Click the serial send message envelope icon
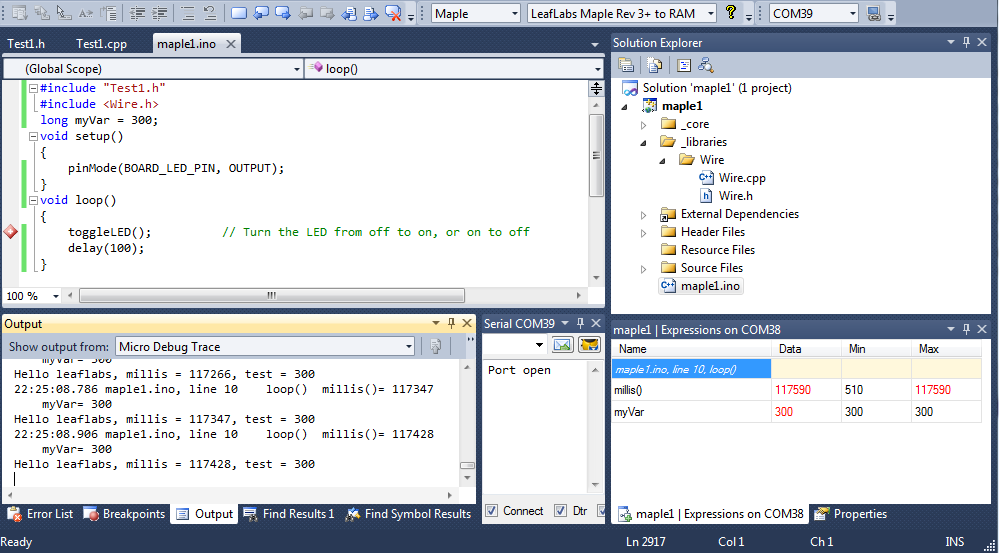Viewport: 999px width, 553px height. 562,345
